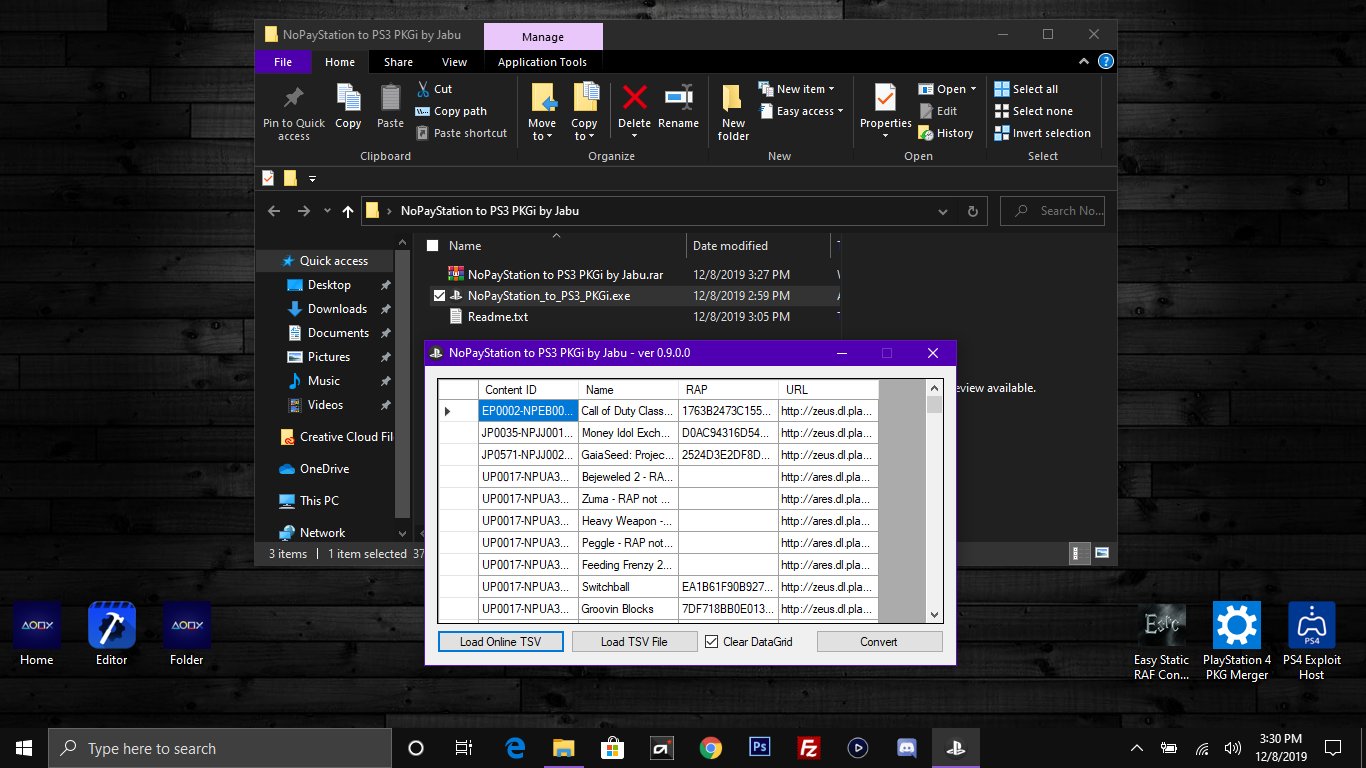Click the New folder icon
The width and height of the screenshot is (1366, 768).
733,98
